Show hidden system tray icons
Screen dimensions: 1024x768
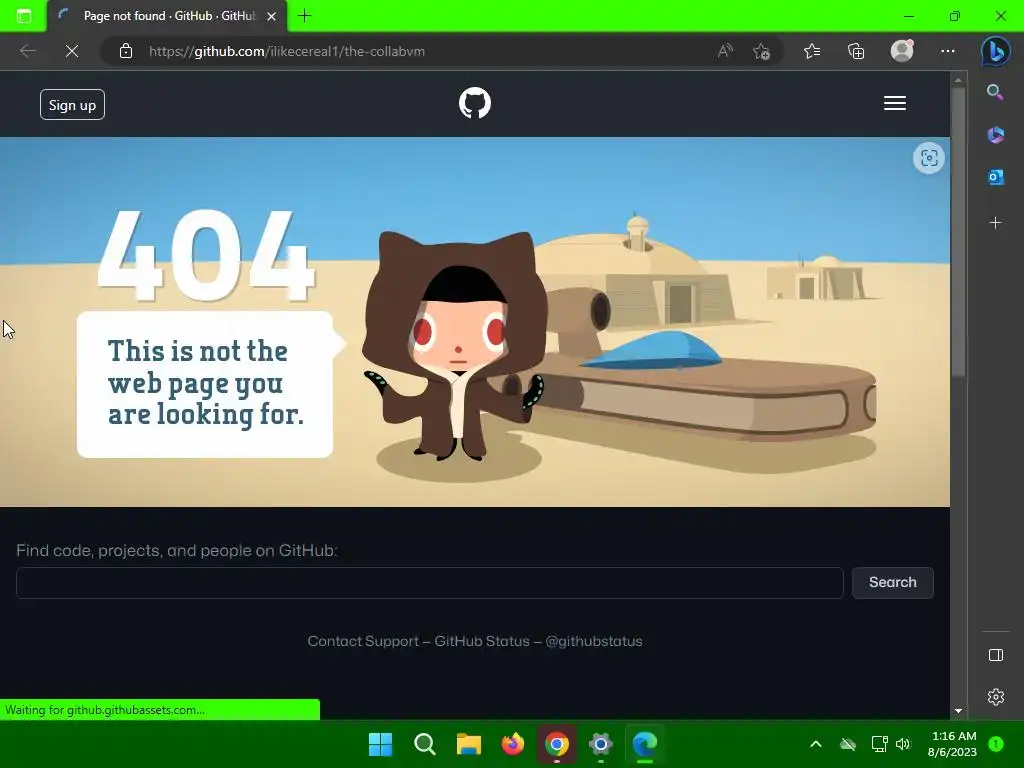click(x=816, y=744)
